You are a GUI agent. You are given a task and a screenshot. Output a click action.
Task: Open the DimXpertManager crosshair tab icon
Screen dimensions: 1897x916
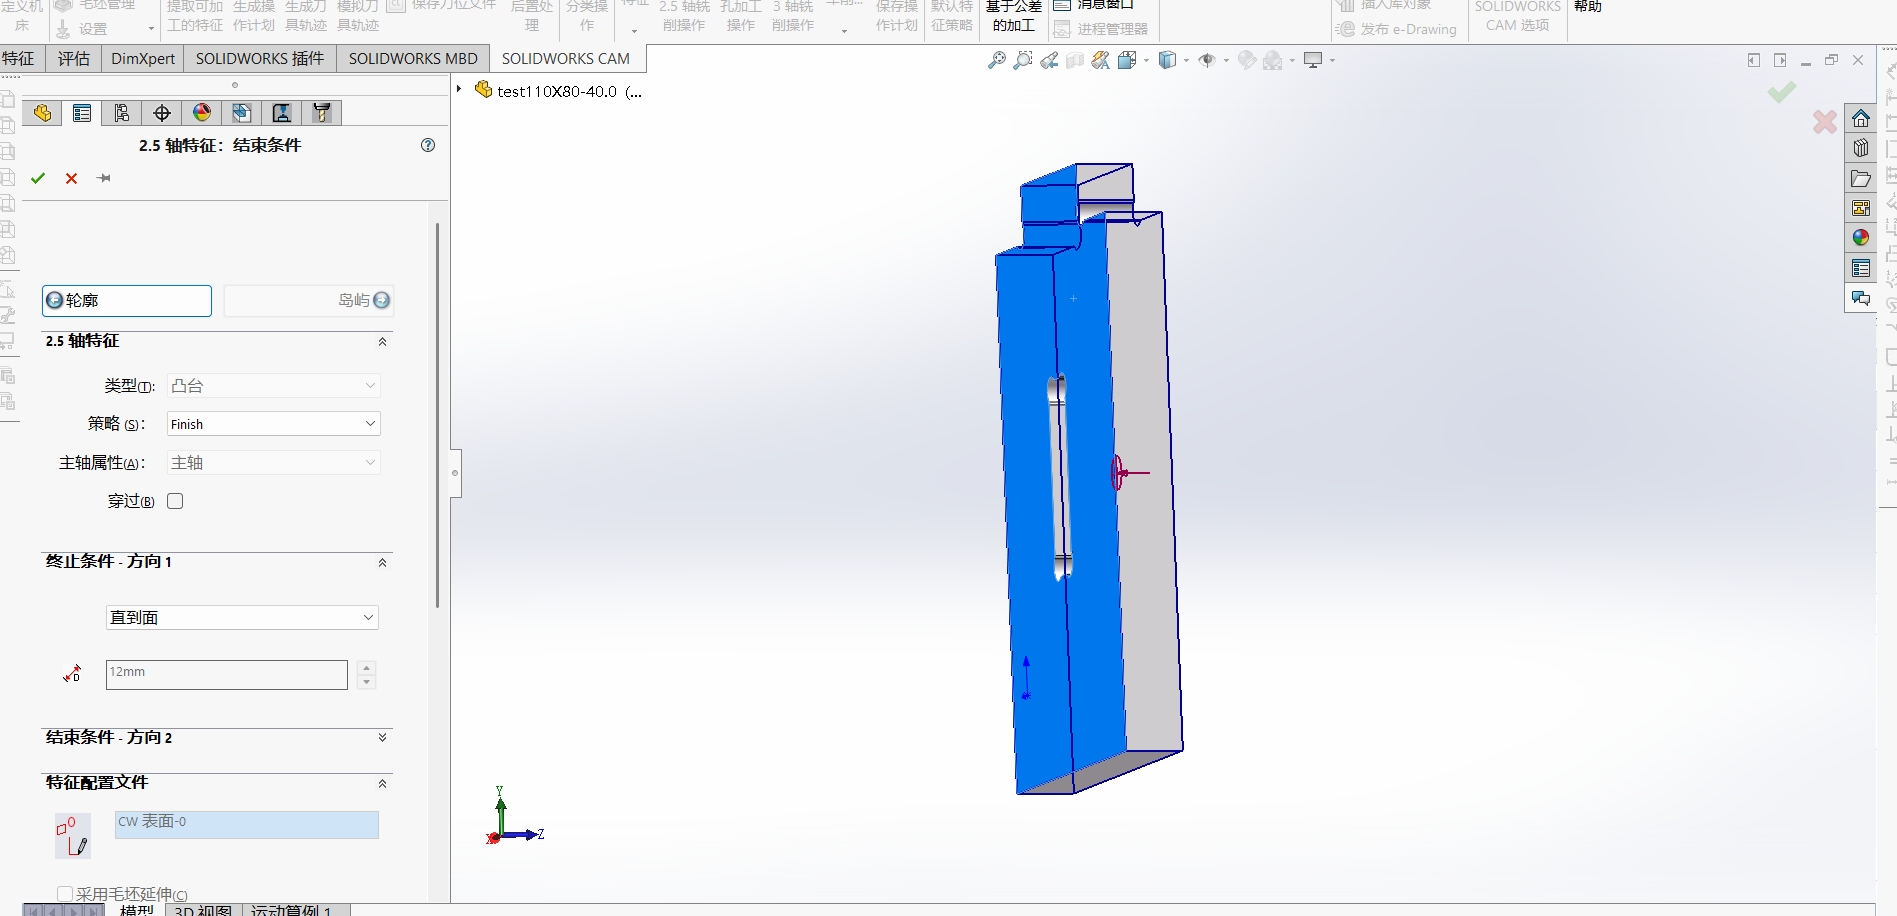click(x=162, y=113)
